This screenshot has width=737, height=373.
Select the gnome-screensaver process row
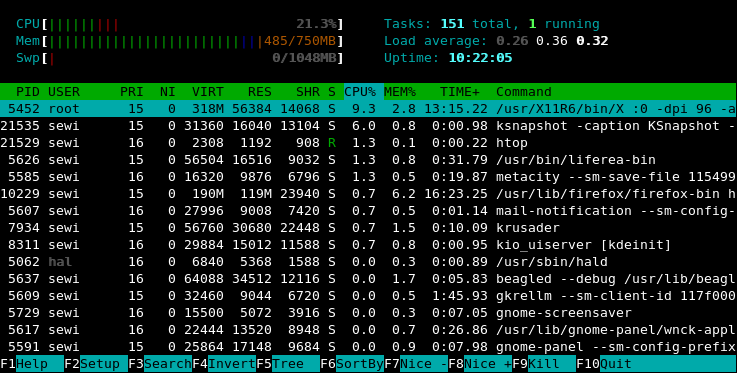pyautogui.click(x=368, y=313)
